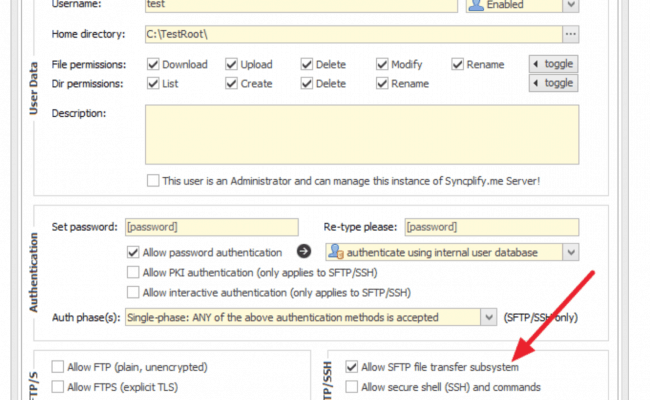Click the arrow icon beside password authentication

pos(304,252)
